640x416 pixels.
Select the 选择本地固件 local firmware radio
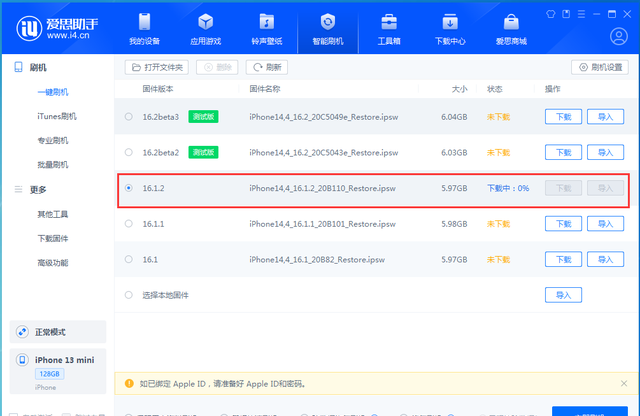129,295
